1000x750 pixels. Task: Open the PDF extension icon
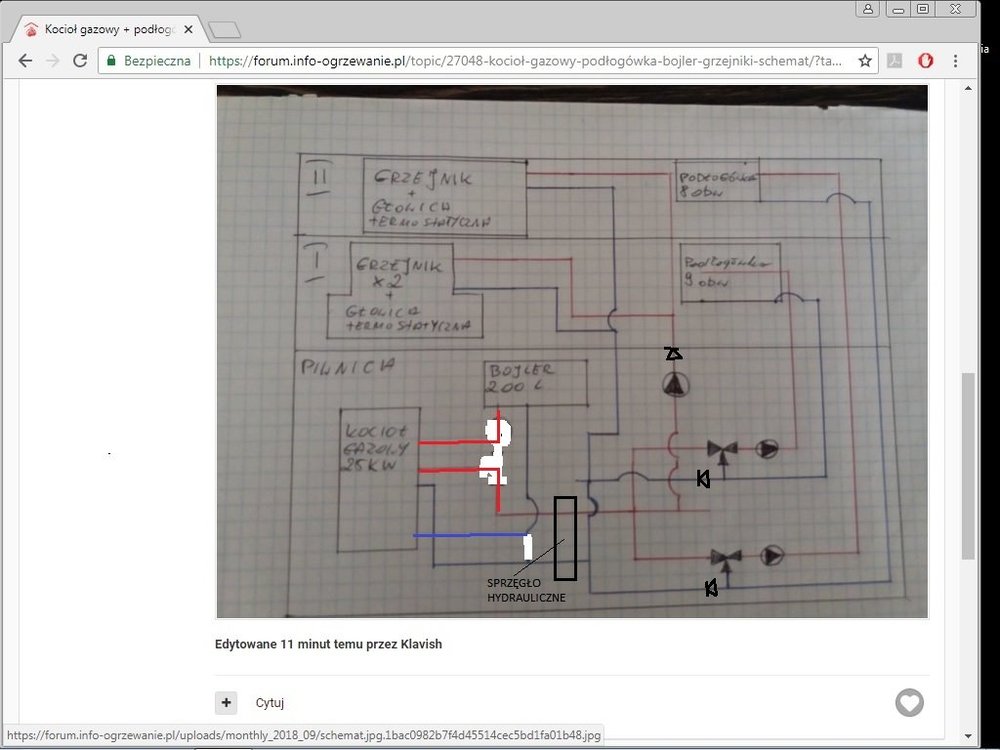(x=896, y=61)
